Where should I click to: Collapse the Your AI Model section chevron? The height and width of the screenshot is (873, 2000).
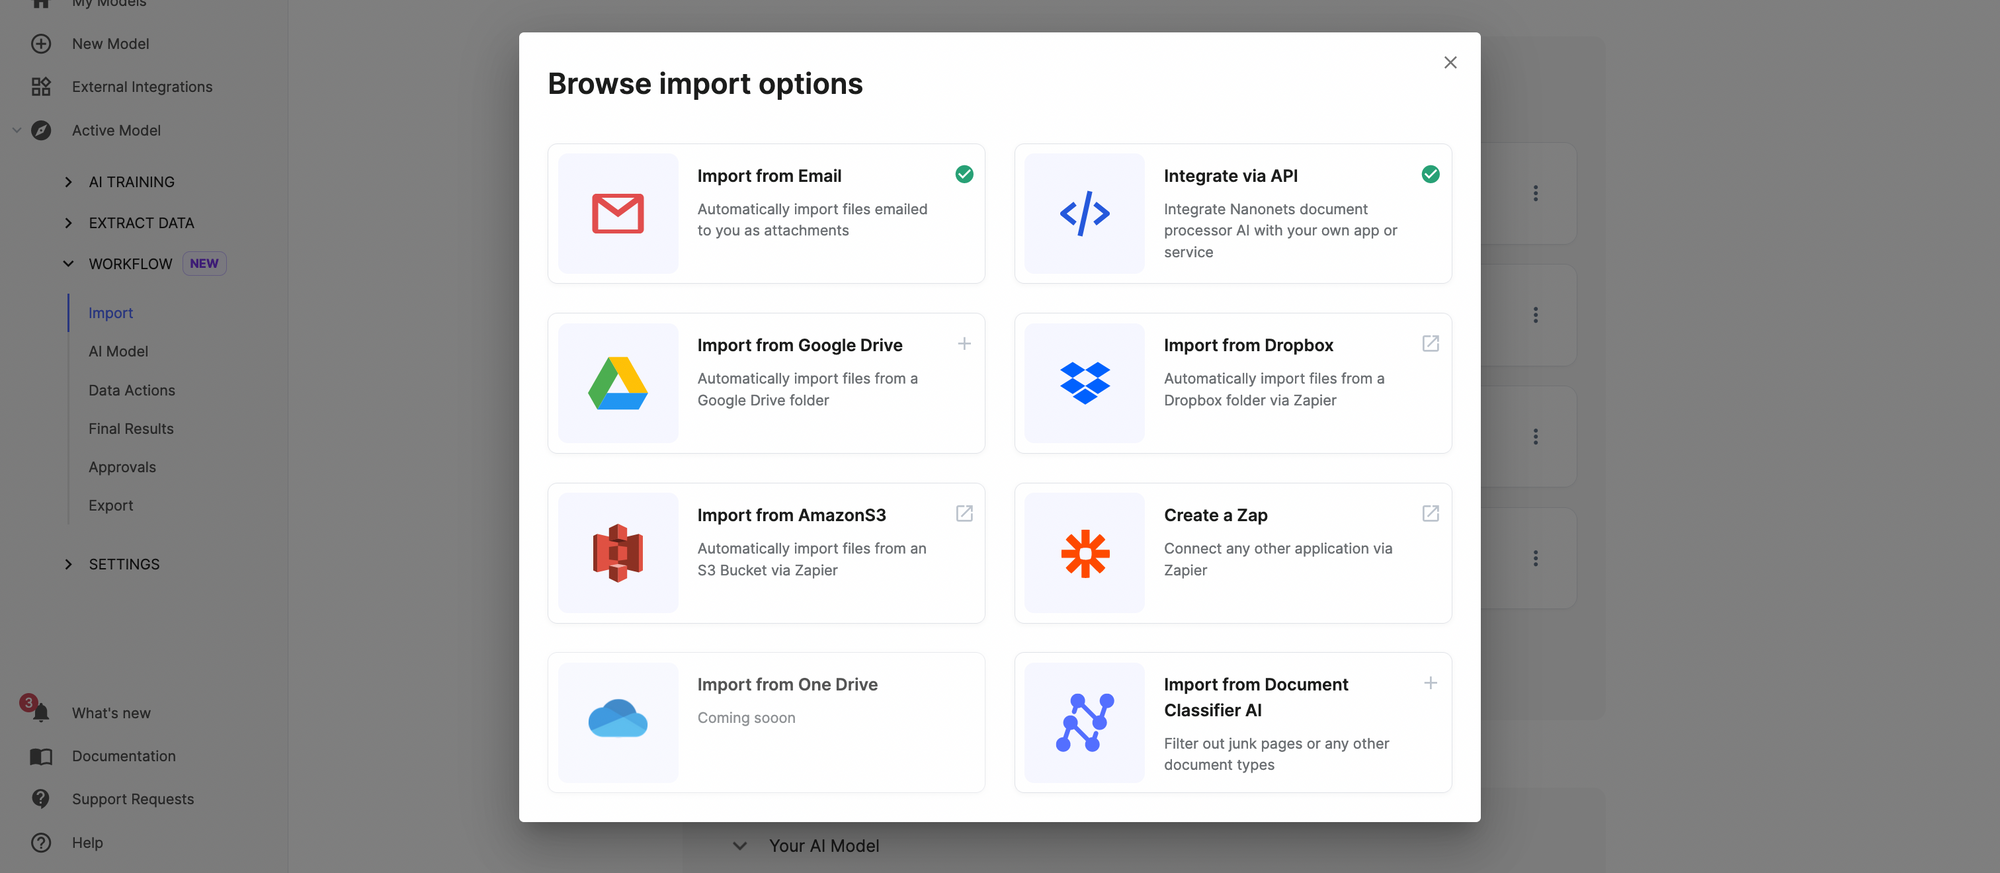pos(740,846)
